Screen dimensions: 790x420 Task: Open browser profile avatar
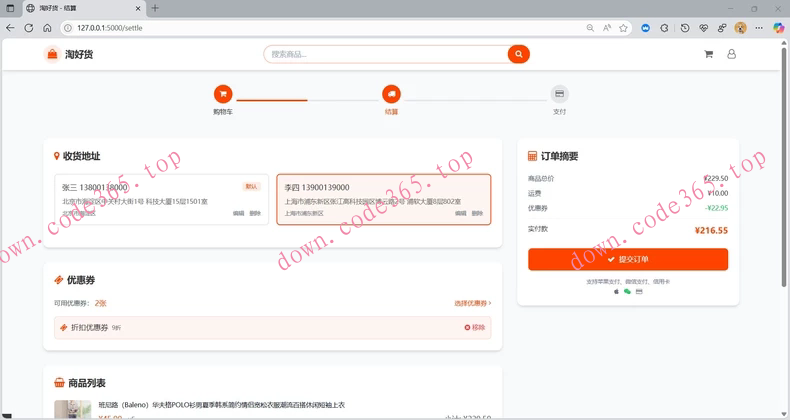(740, 28)
